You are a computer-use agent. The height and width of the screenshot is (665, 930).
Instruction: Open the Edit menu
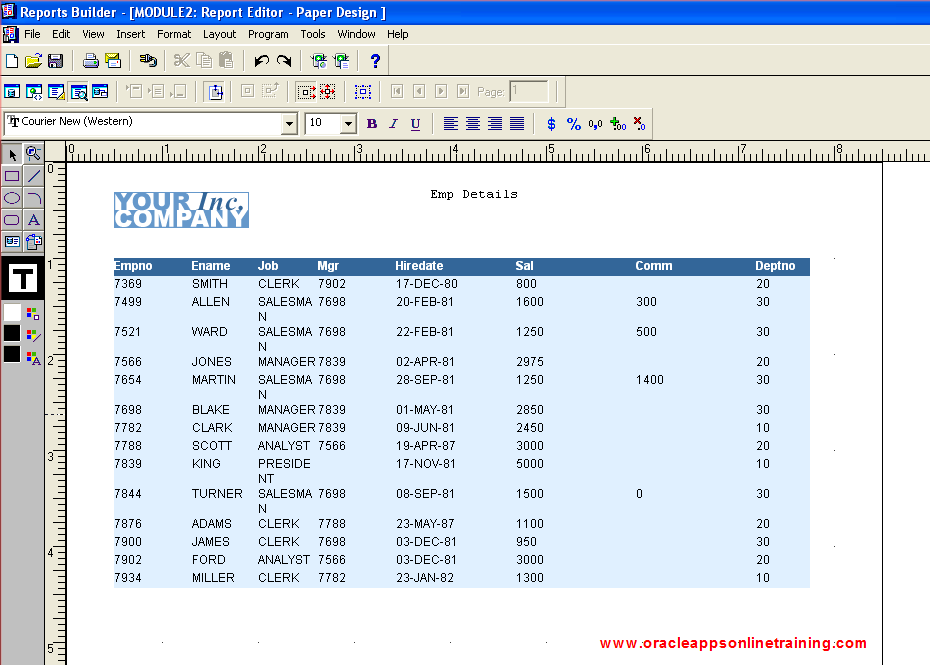tap(61, 34)
